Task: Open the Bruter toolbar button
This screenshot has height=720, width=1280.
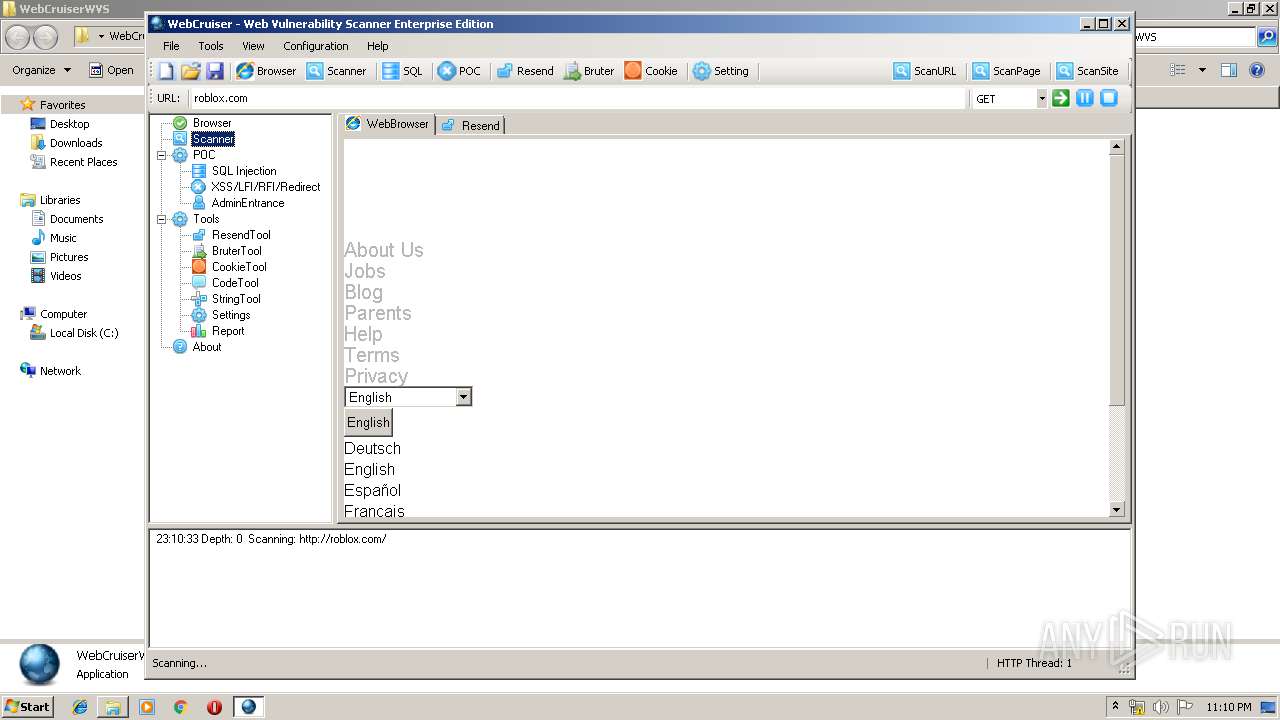Action: pos(589,71)
